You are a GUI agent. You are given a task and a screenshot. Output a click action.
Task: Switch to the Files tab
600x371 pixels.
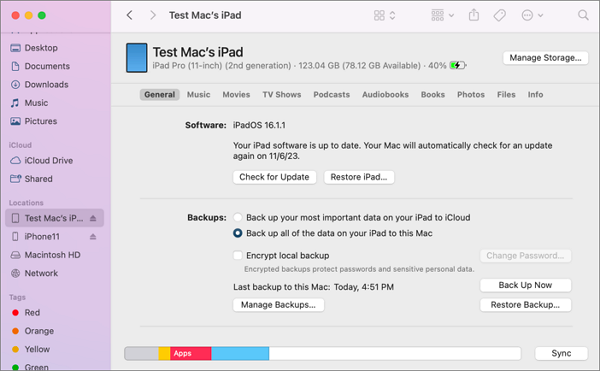[x=506, y=94]
